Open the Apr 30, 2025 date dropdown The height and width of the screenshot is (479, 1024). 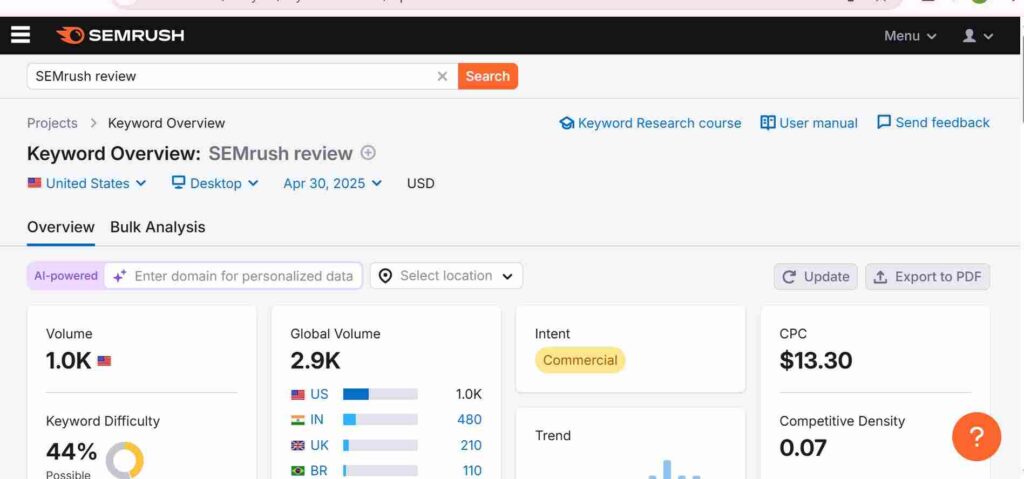(332, 184)
